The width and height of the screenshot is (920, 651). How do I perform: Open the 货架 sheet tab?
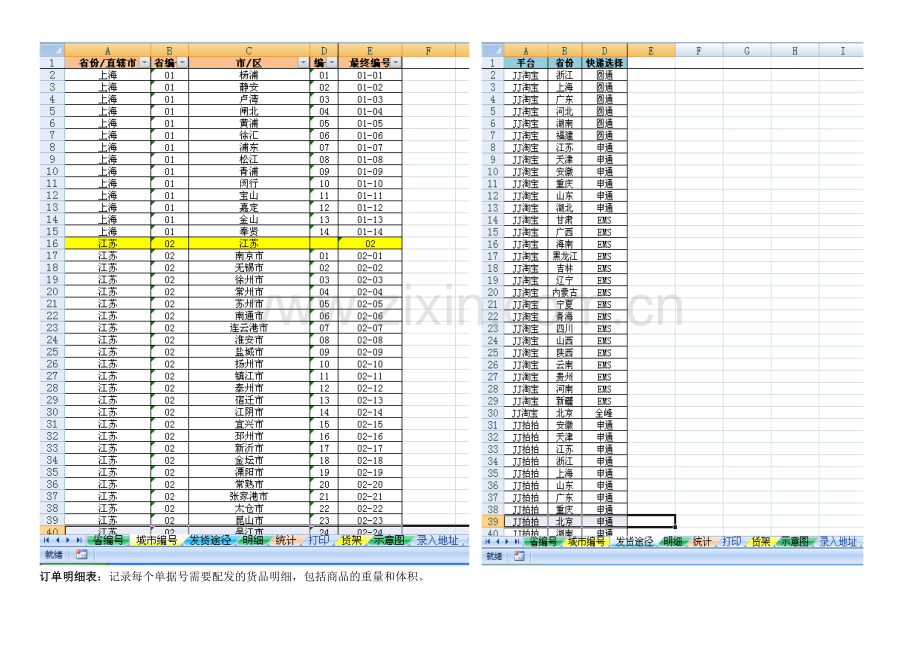352,541
